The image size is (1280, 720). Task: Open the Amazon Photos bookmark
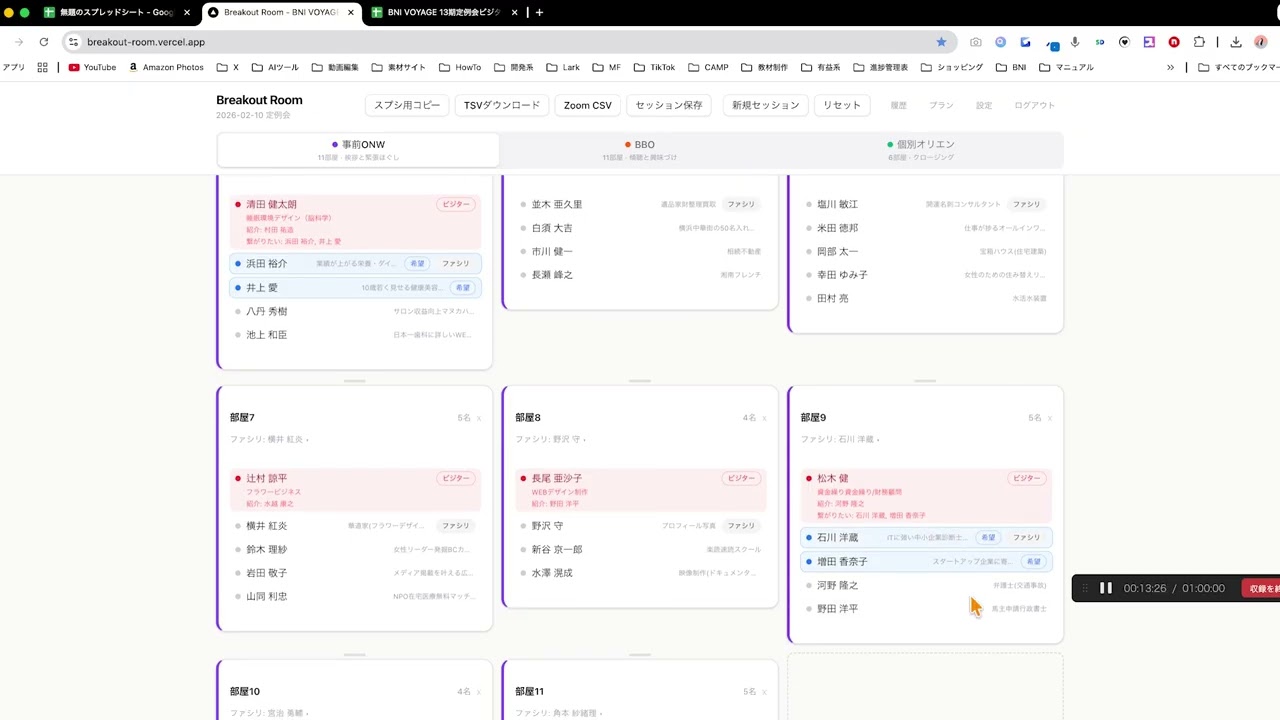pos(166,67)
